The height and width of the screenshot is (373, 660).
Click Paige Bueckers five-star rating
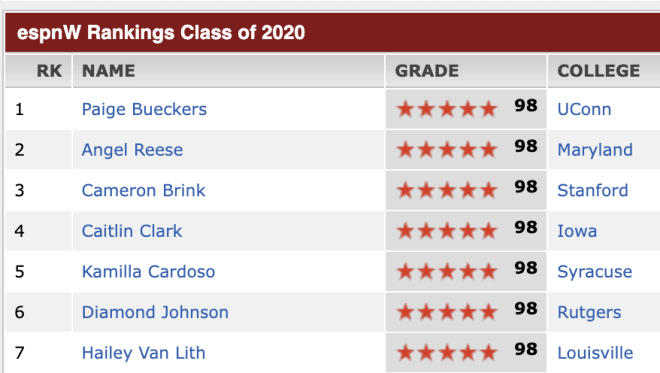tap(447, 109)
